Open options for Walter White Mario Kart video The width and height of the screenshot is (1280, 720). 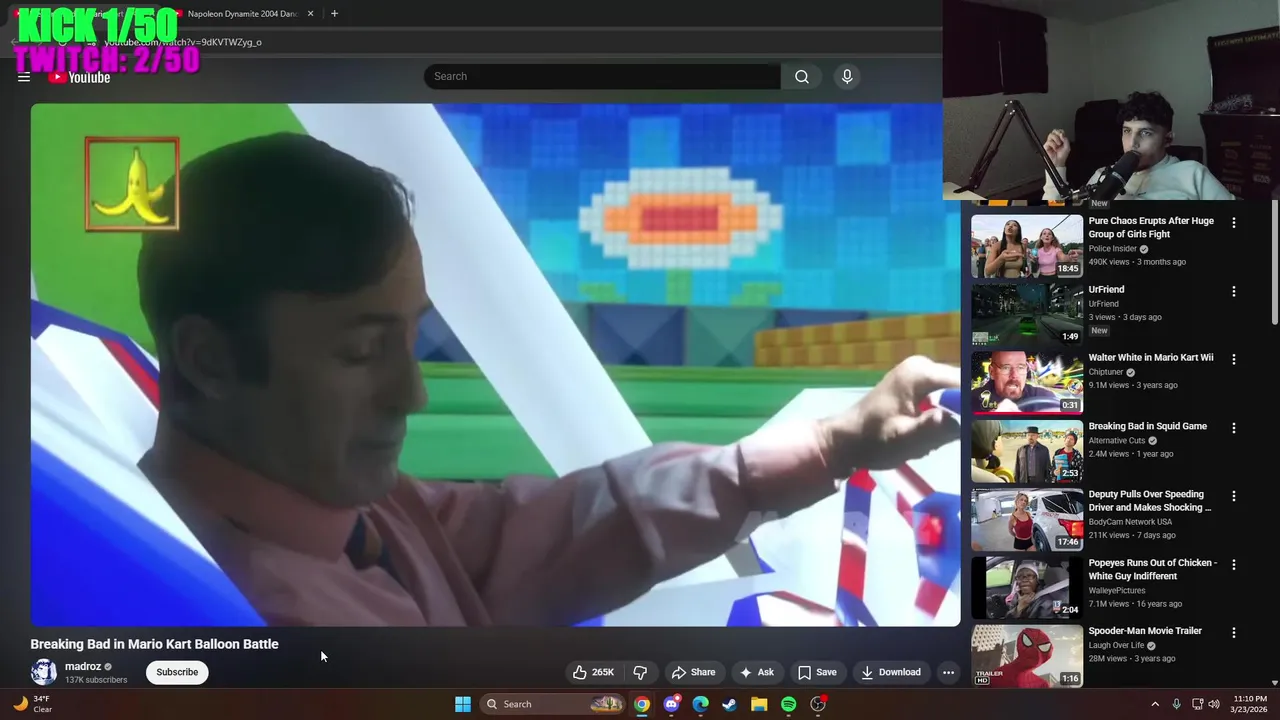pos(1233,359)
